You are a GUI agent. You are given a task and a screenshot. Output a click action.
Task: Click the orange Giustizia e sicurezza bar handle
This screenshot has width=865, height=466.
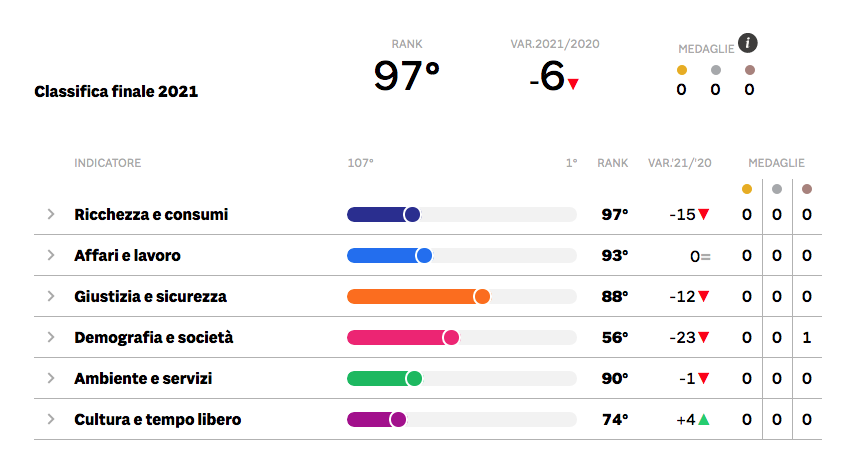(482, 297)
